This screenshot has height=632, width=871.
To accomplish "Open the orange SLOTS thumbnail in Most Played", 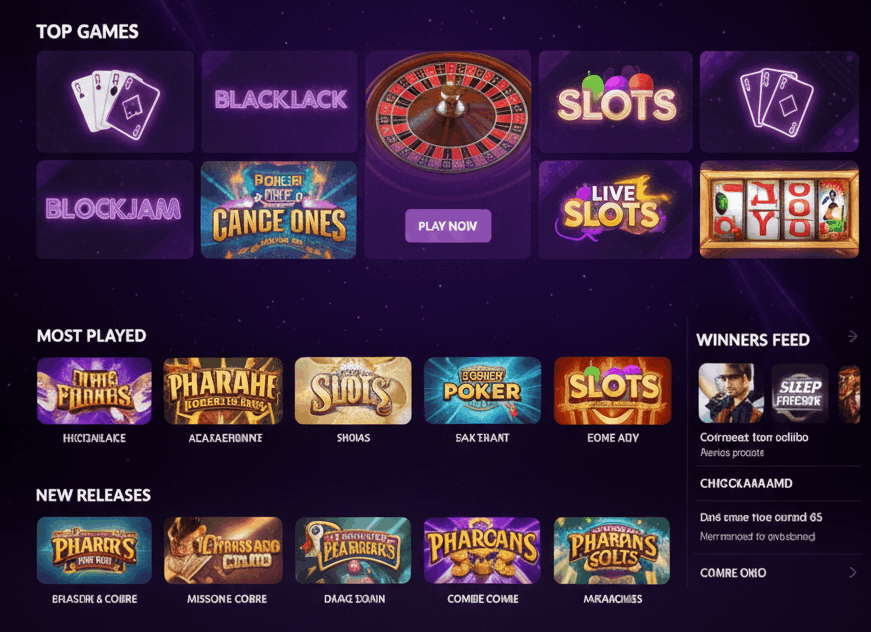I will (613, 390).
